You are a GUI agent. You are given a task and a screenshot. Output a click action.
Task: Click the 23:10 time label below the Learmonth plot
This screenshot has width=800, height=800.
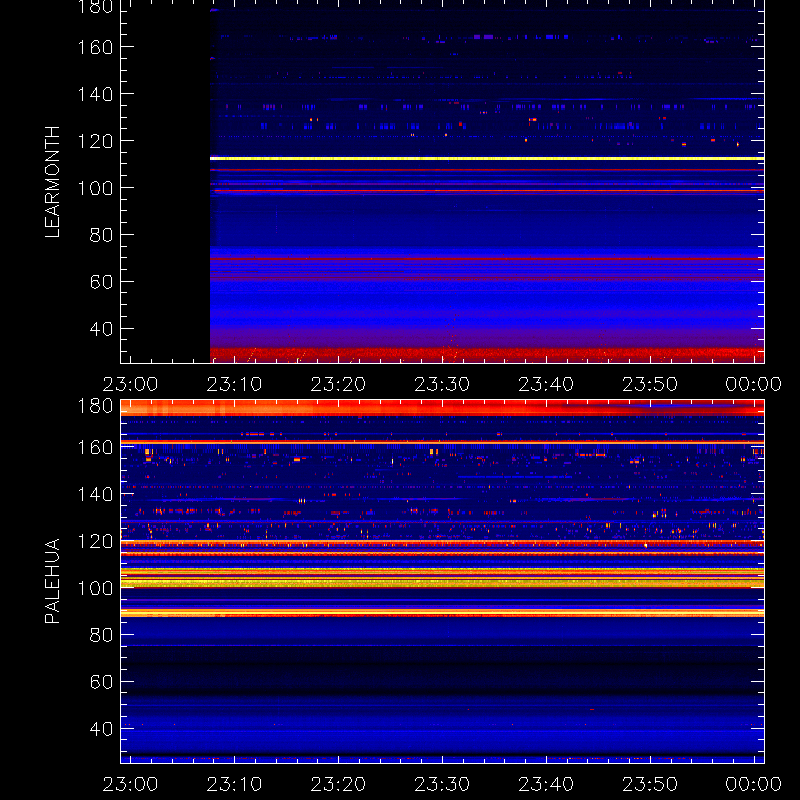click(x=234, y=384)
